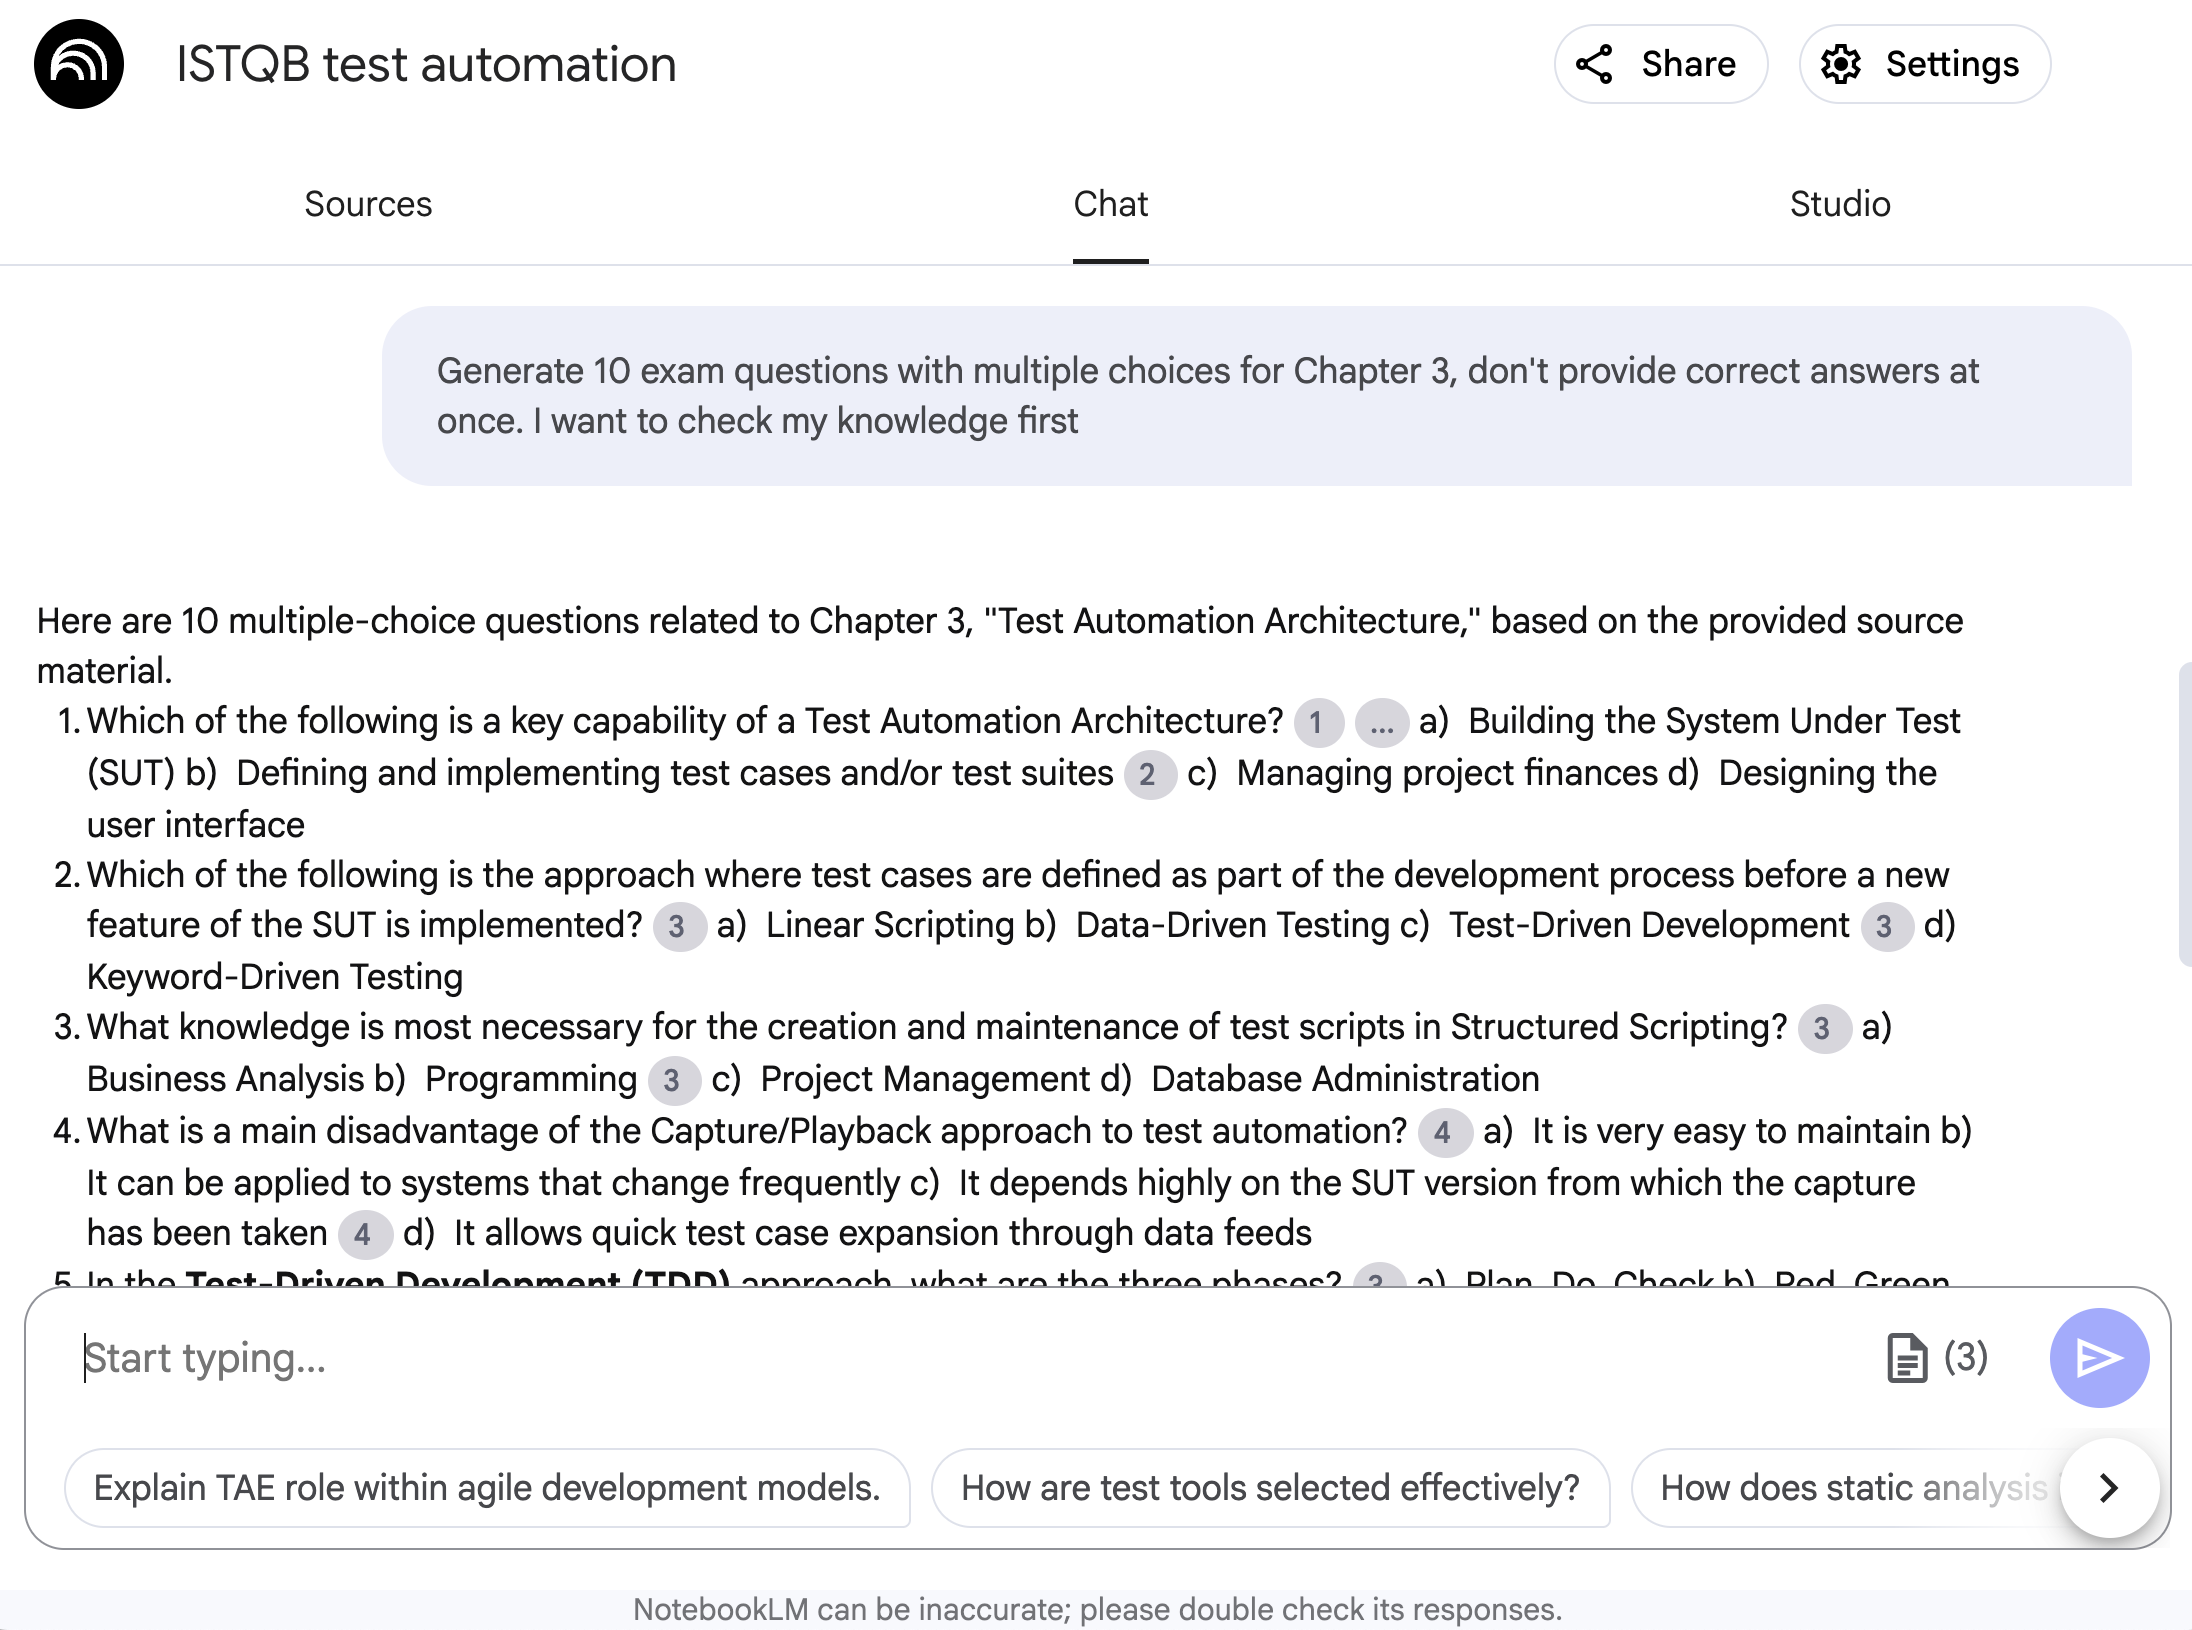Click the user prompt message bubble
Image resolution: width=2192 pixels, height=1630 pixels.
(x=1257, y=396)
